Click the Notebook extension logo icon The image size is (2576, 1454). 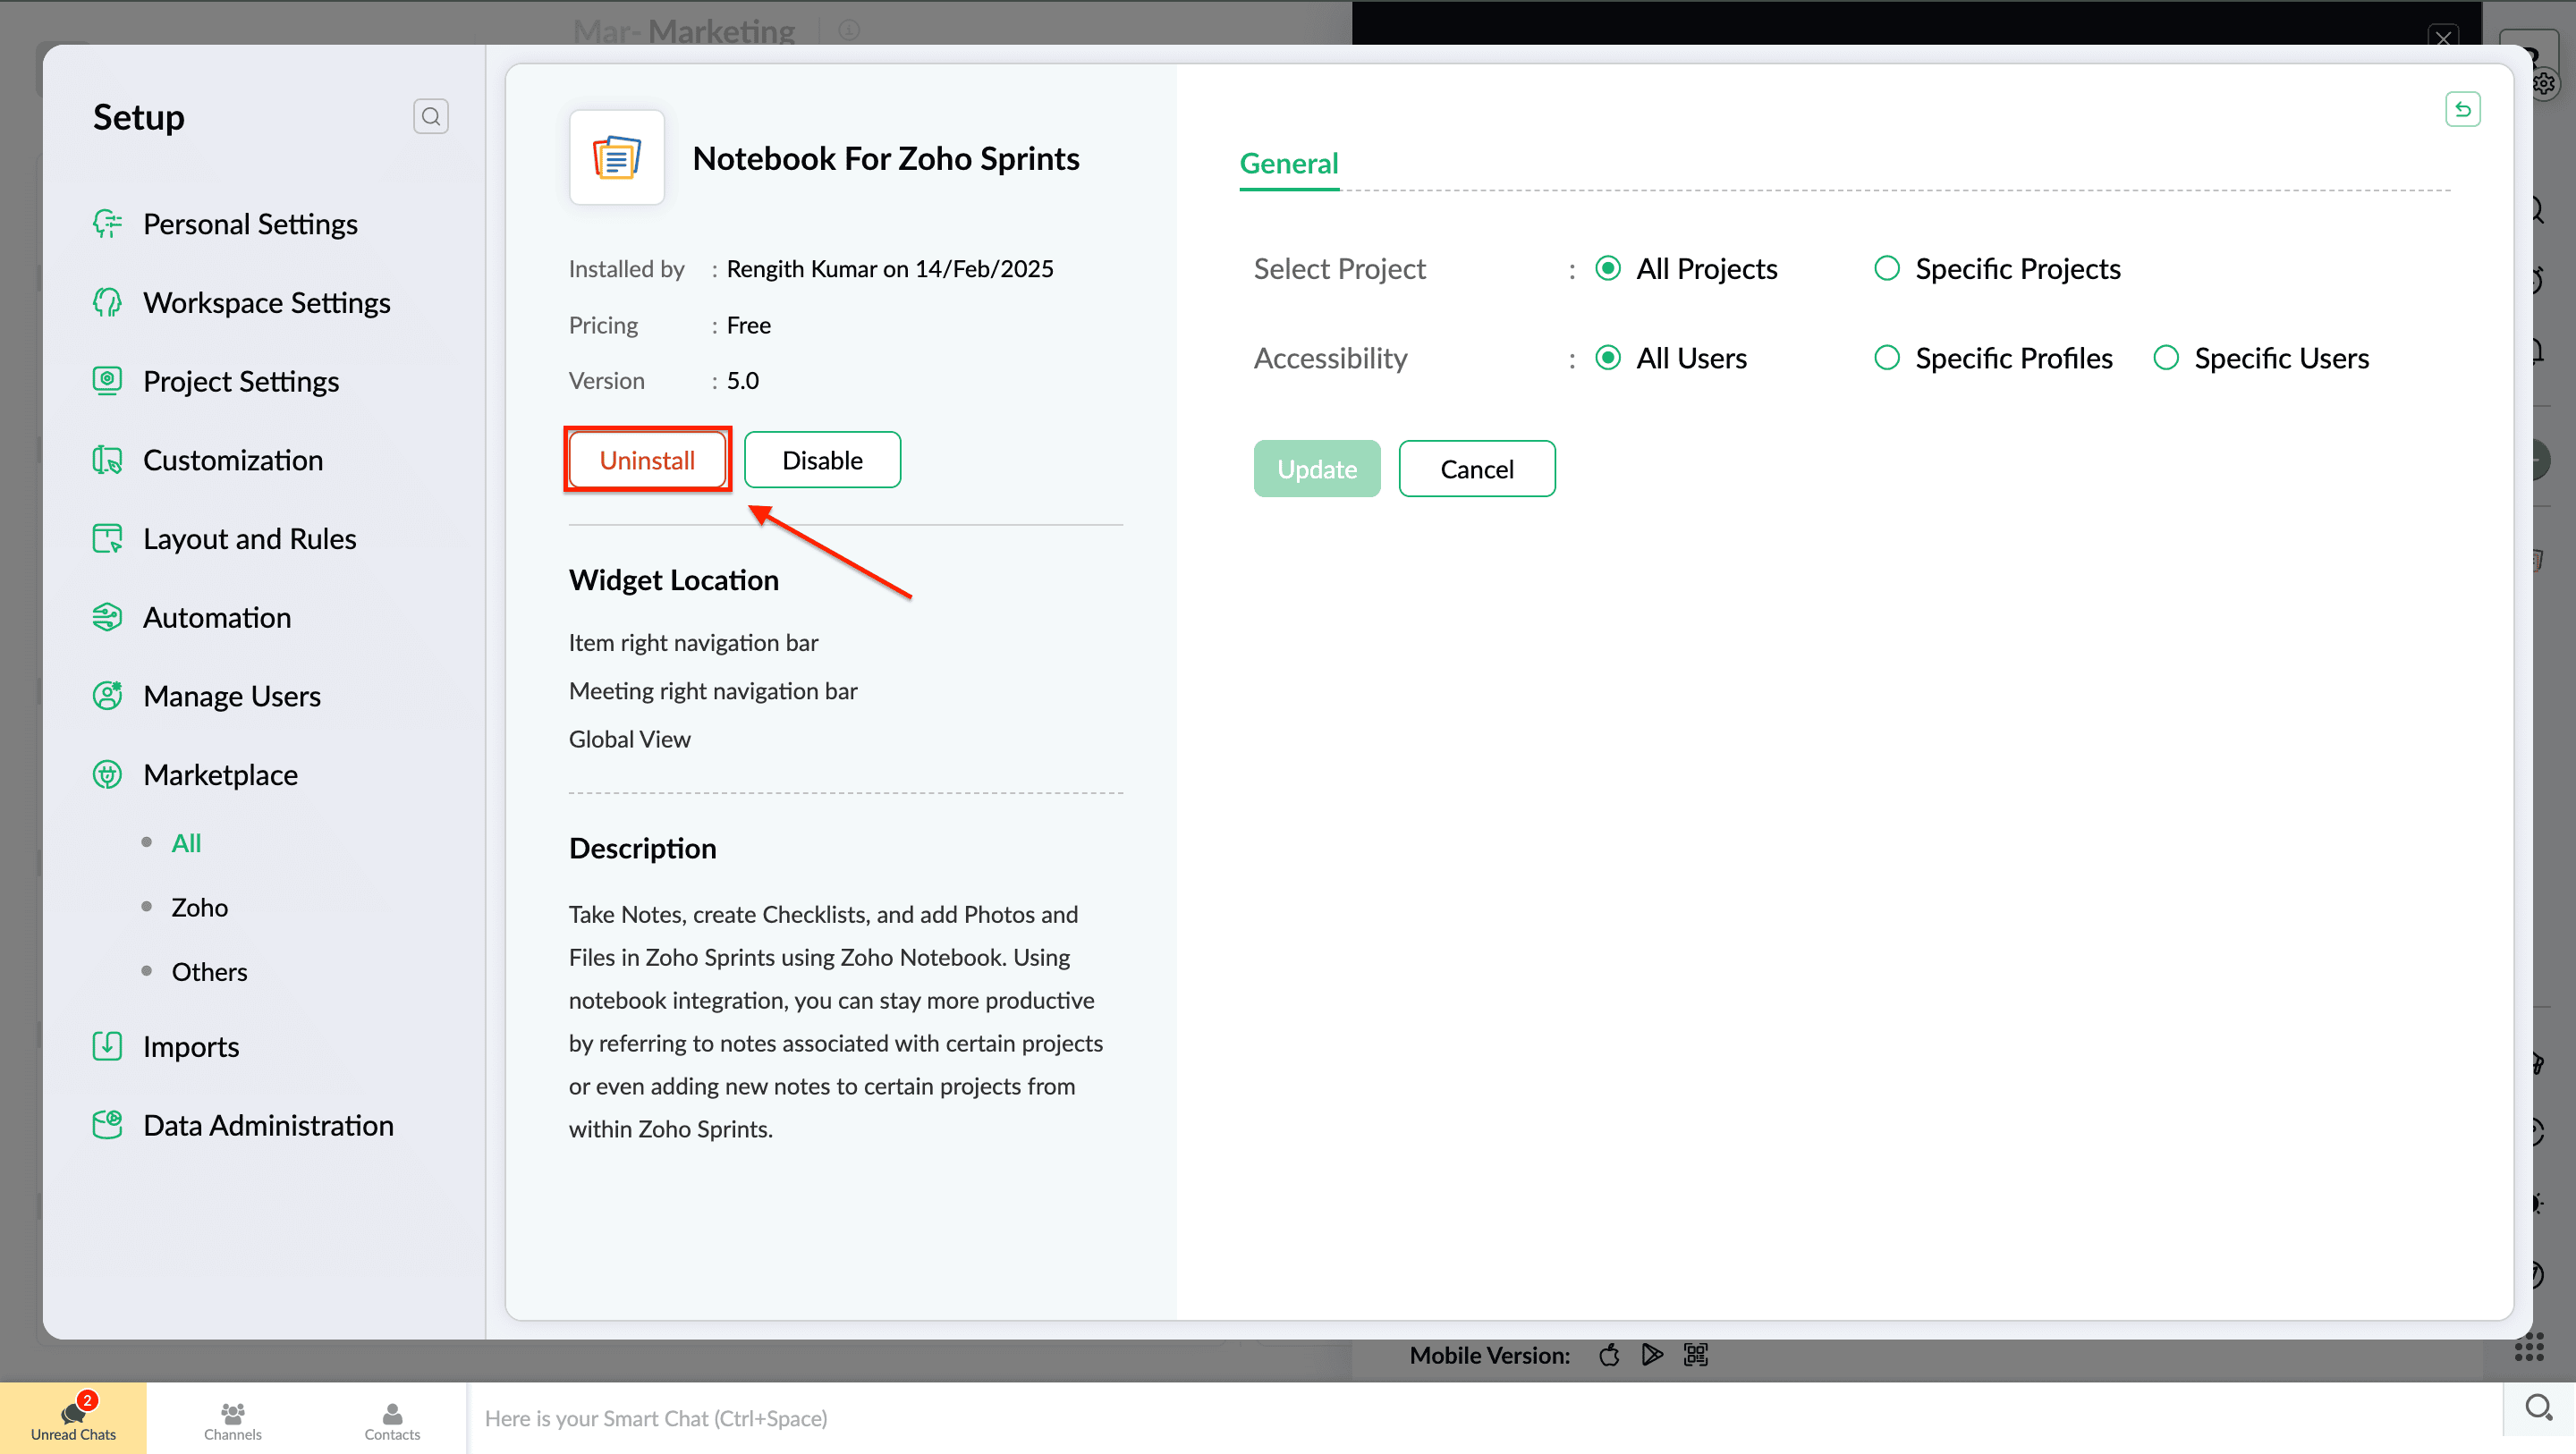tap(616, 158)
